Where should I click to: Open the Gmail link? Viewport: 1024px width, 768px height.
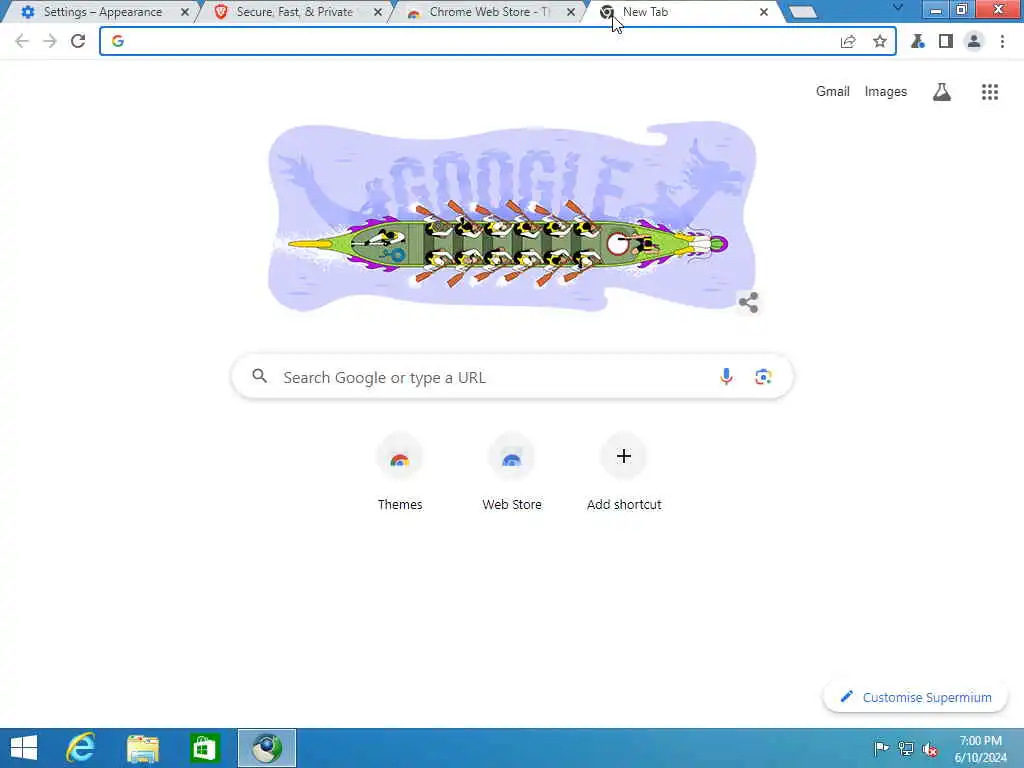coord(833,91)
